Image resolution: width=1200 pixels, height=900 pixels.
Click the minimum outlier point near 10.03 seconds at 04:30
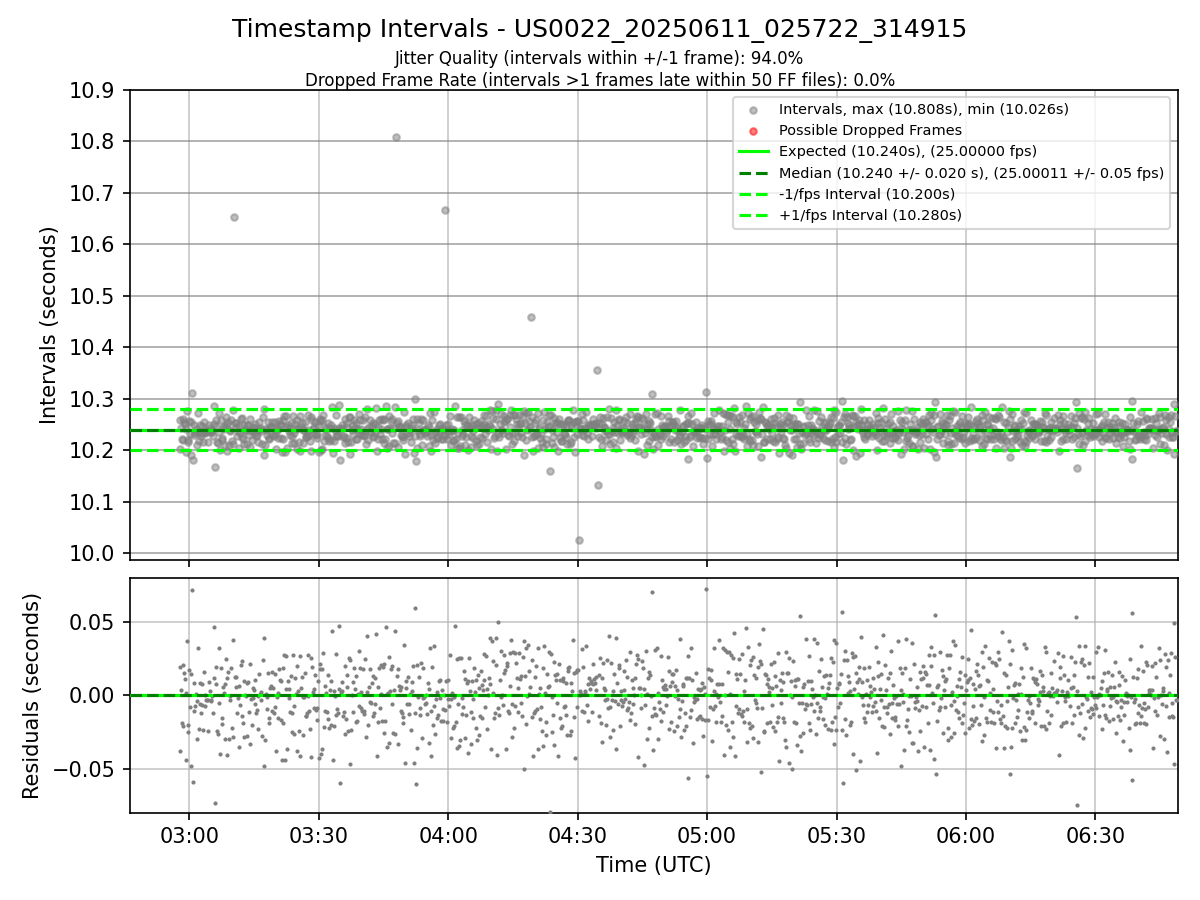[x=579, y=540]
